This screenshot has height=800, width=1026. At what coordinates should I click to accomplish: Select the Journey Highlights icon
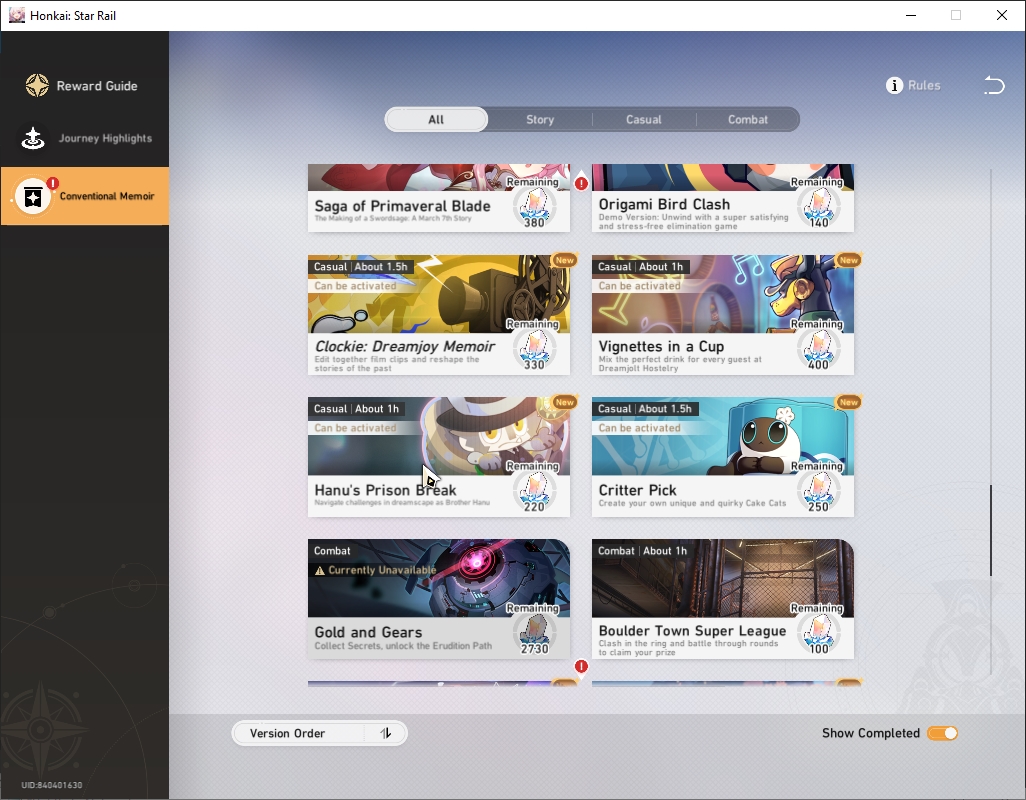pyautogui.click(x=33, y=138)
